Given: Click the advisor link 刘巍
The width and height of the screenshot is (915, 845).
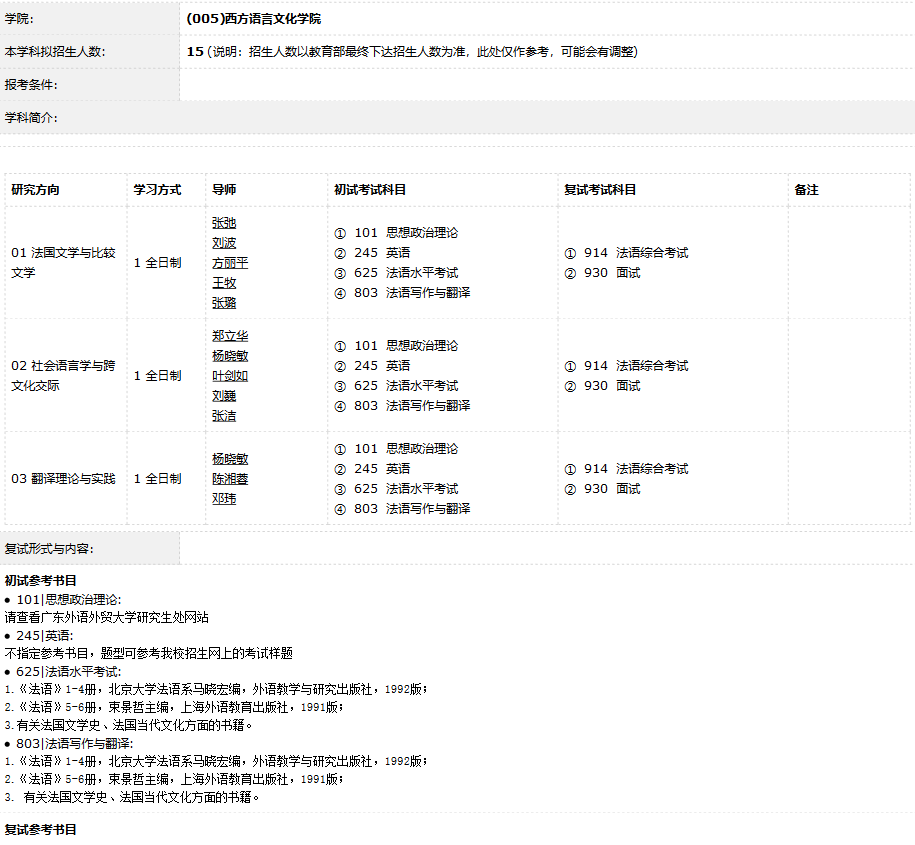Looking at the screenshot, I should (x=224, y=396).
